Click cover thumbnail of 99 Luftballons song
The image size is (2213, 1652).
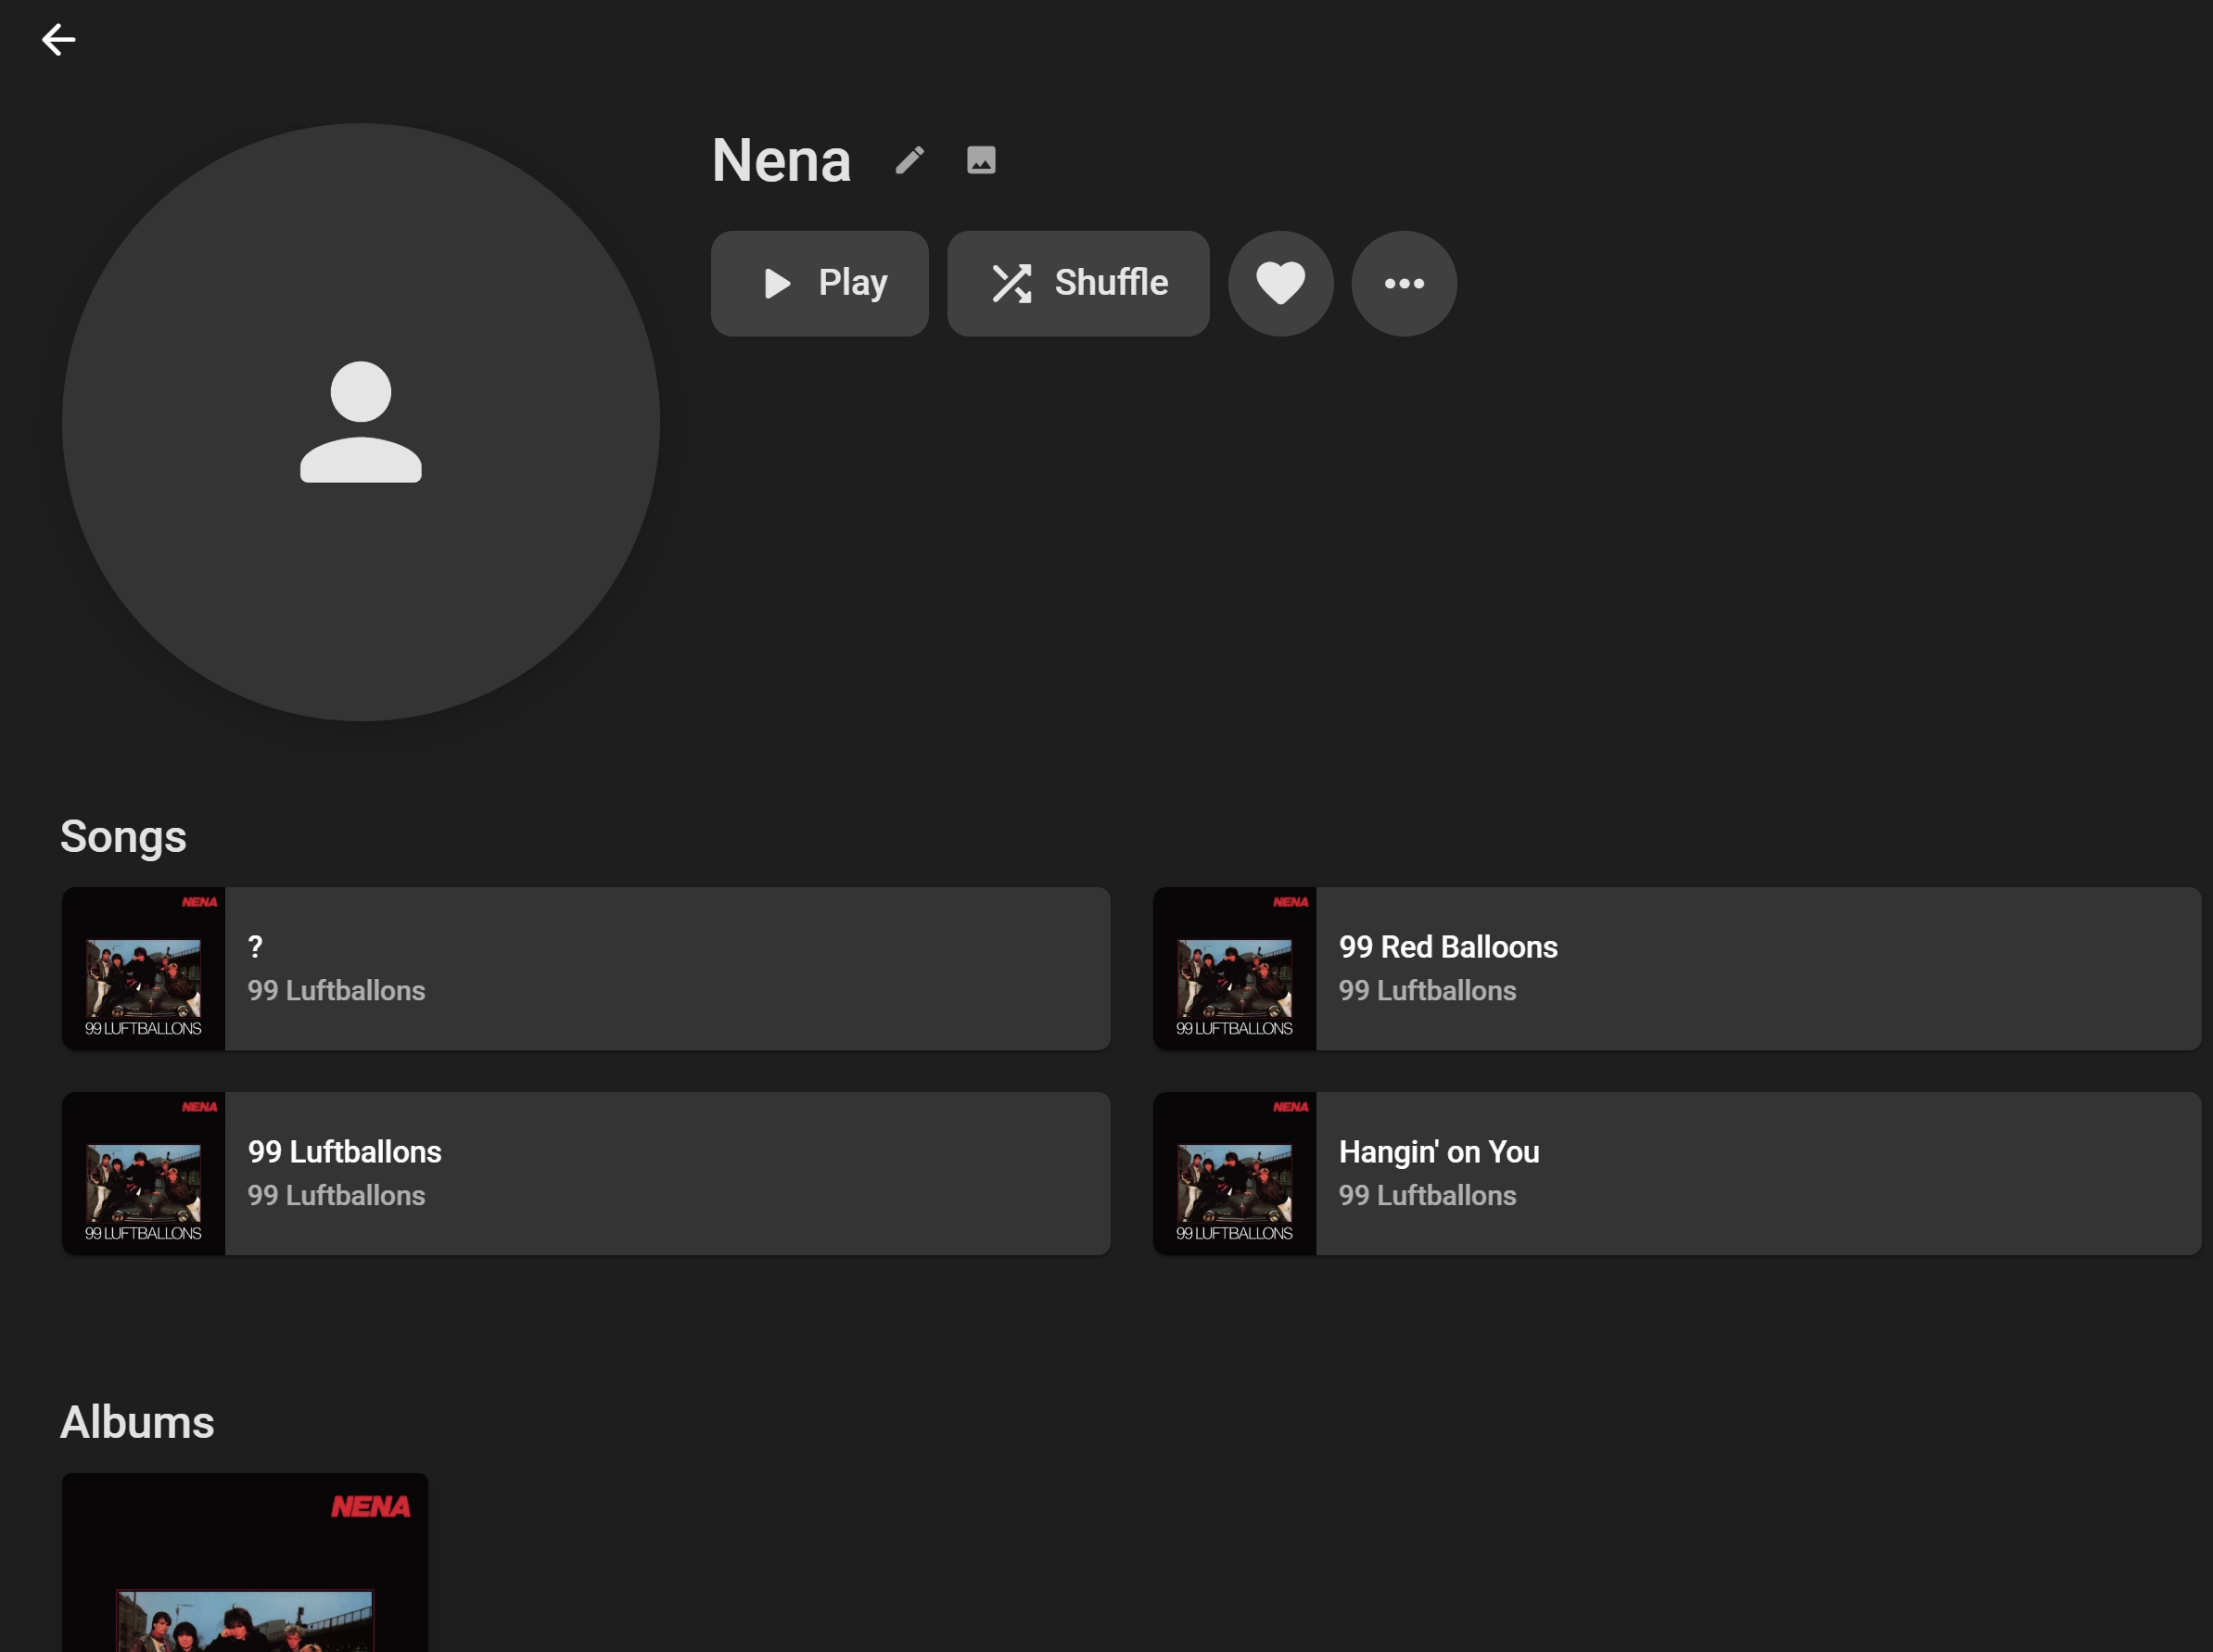[x=143, y=1173]
